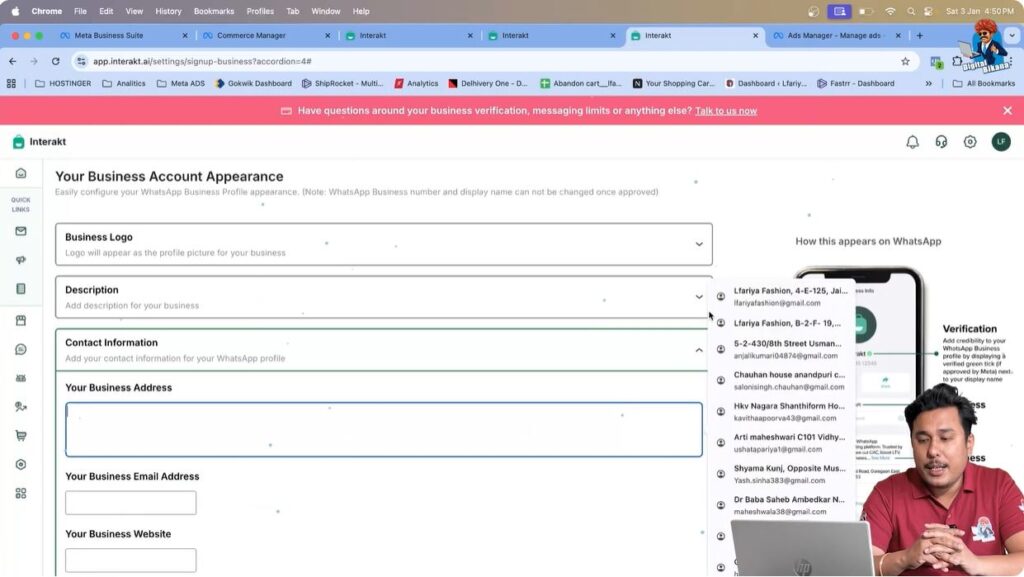Show more bookmarks overflow chevron
This screenshot has height=577, width=1024.
click(x=929, y=84)
